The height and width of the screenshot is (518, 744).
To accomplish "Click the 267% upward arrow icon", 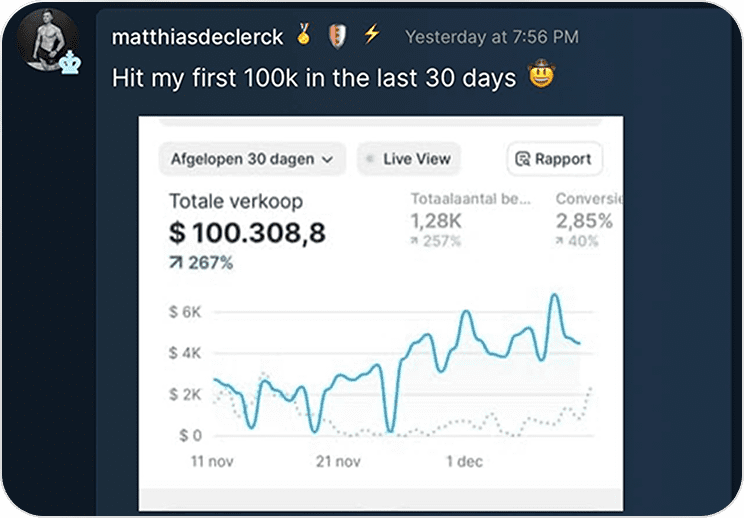I will 176,262.
